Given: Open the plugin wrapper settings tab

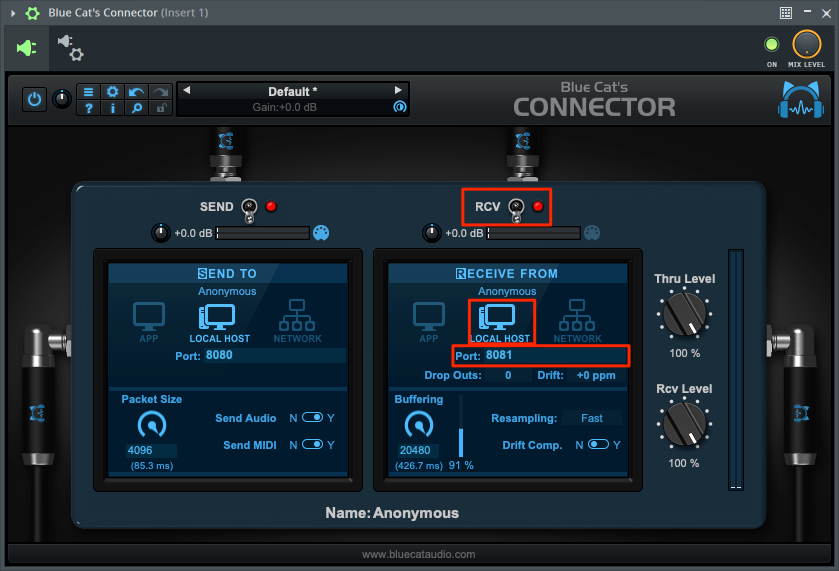Looking at the screenshot, I should pyautogui.click(x=71, y=48).
